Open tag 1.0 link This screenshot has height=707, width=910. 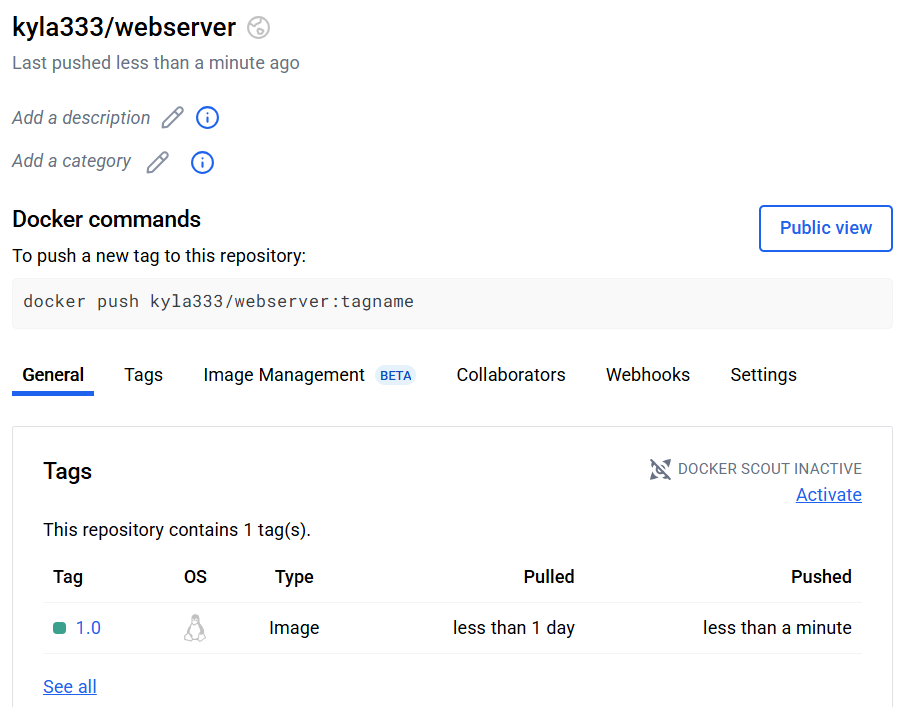tap(88, 627)
